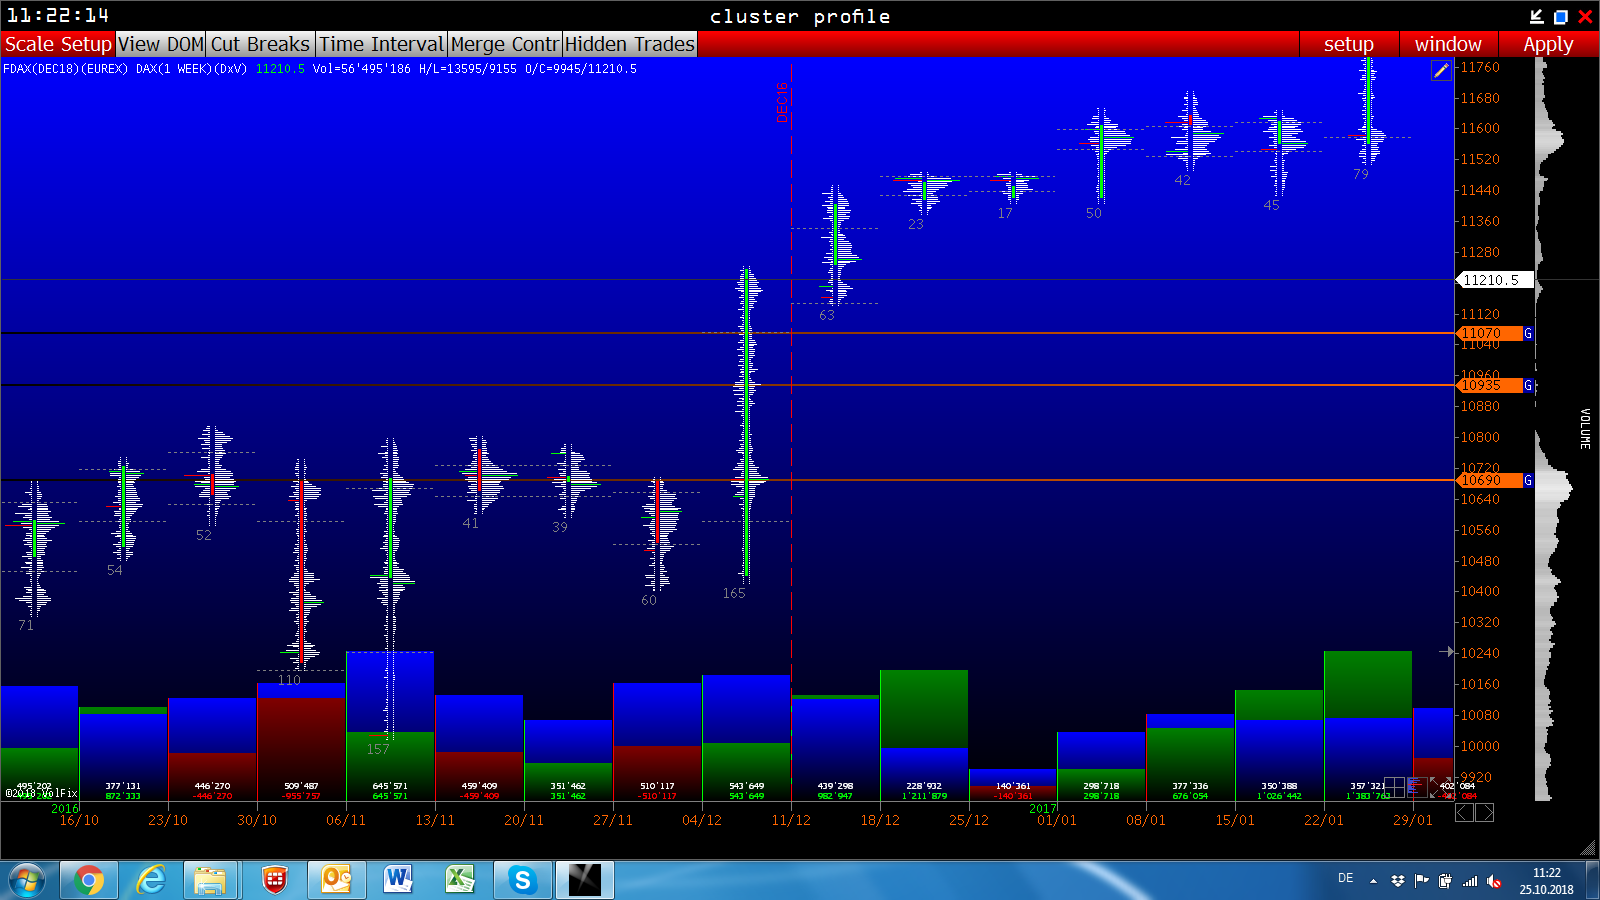Click the 11/12 date on time axis

(x=791, y=820)
